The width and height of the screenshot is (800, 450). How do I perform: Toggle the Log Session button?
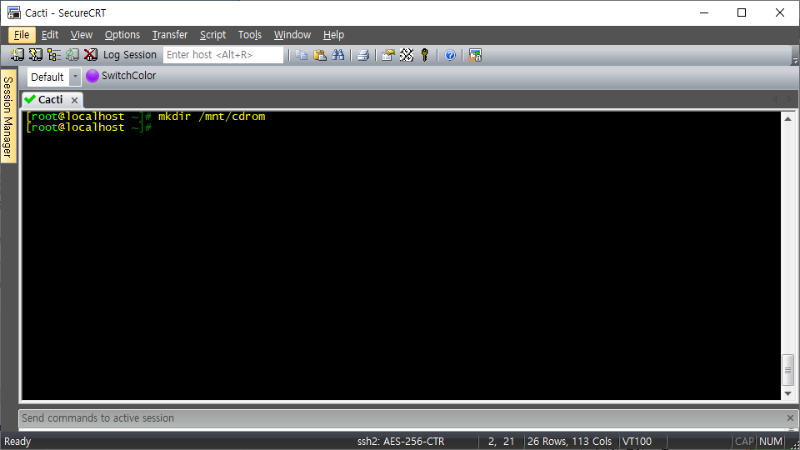pyautogui.click(x=129, y=55)
